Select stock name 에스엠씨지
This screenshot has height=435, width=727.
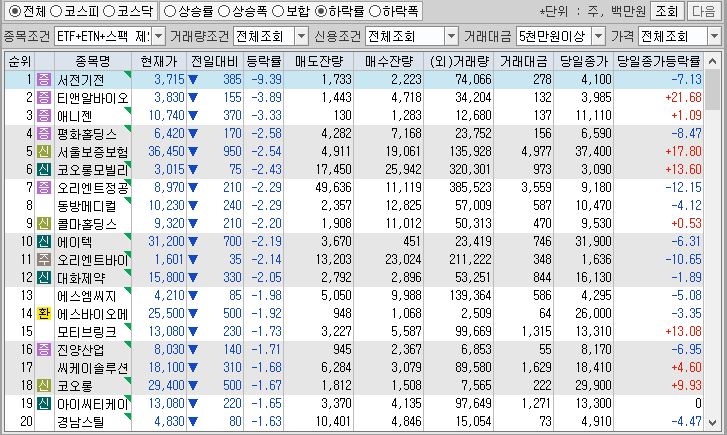tap(87, 295)
